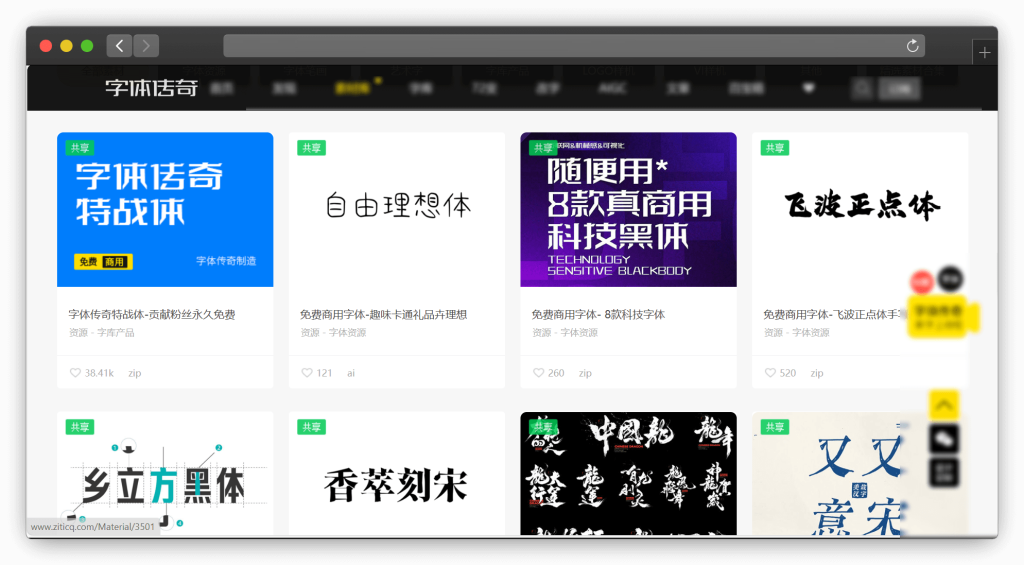The height and width of the screenshot is (565, 1024).
Task: Click the zip label beside 520
Action: [x=817, y=373]
